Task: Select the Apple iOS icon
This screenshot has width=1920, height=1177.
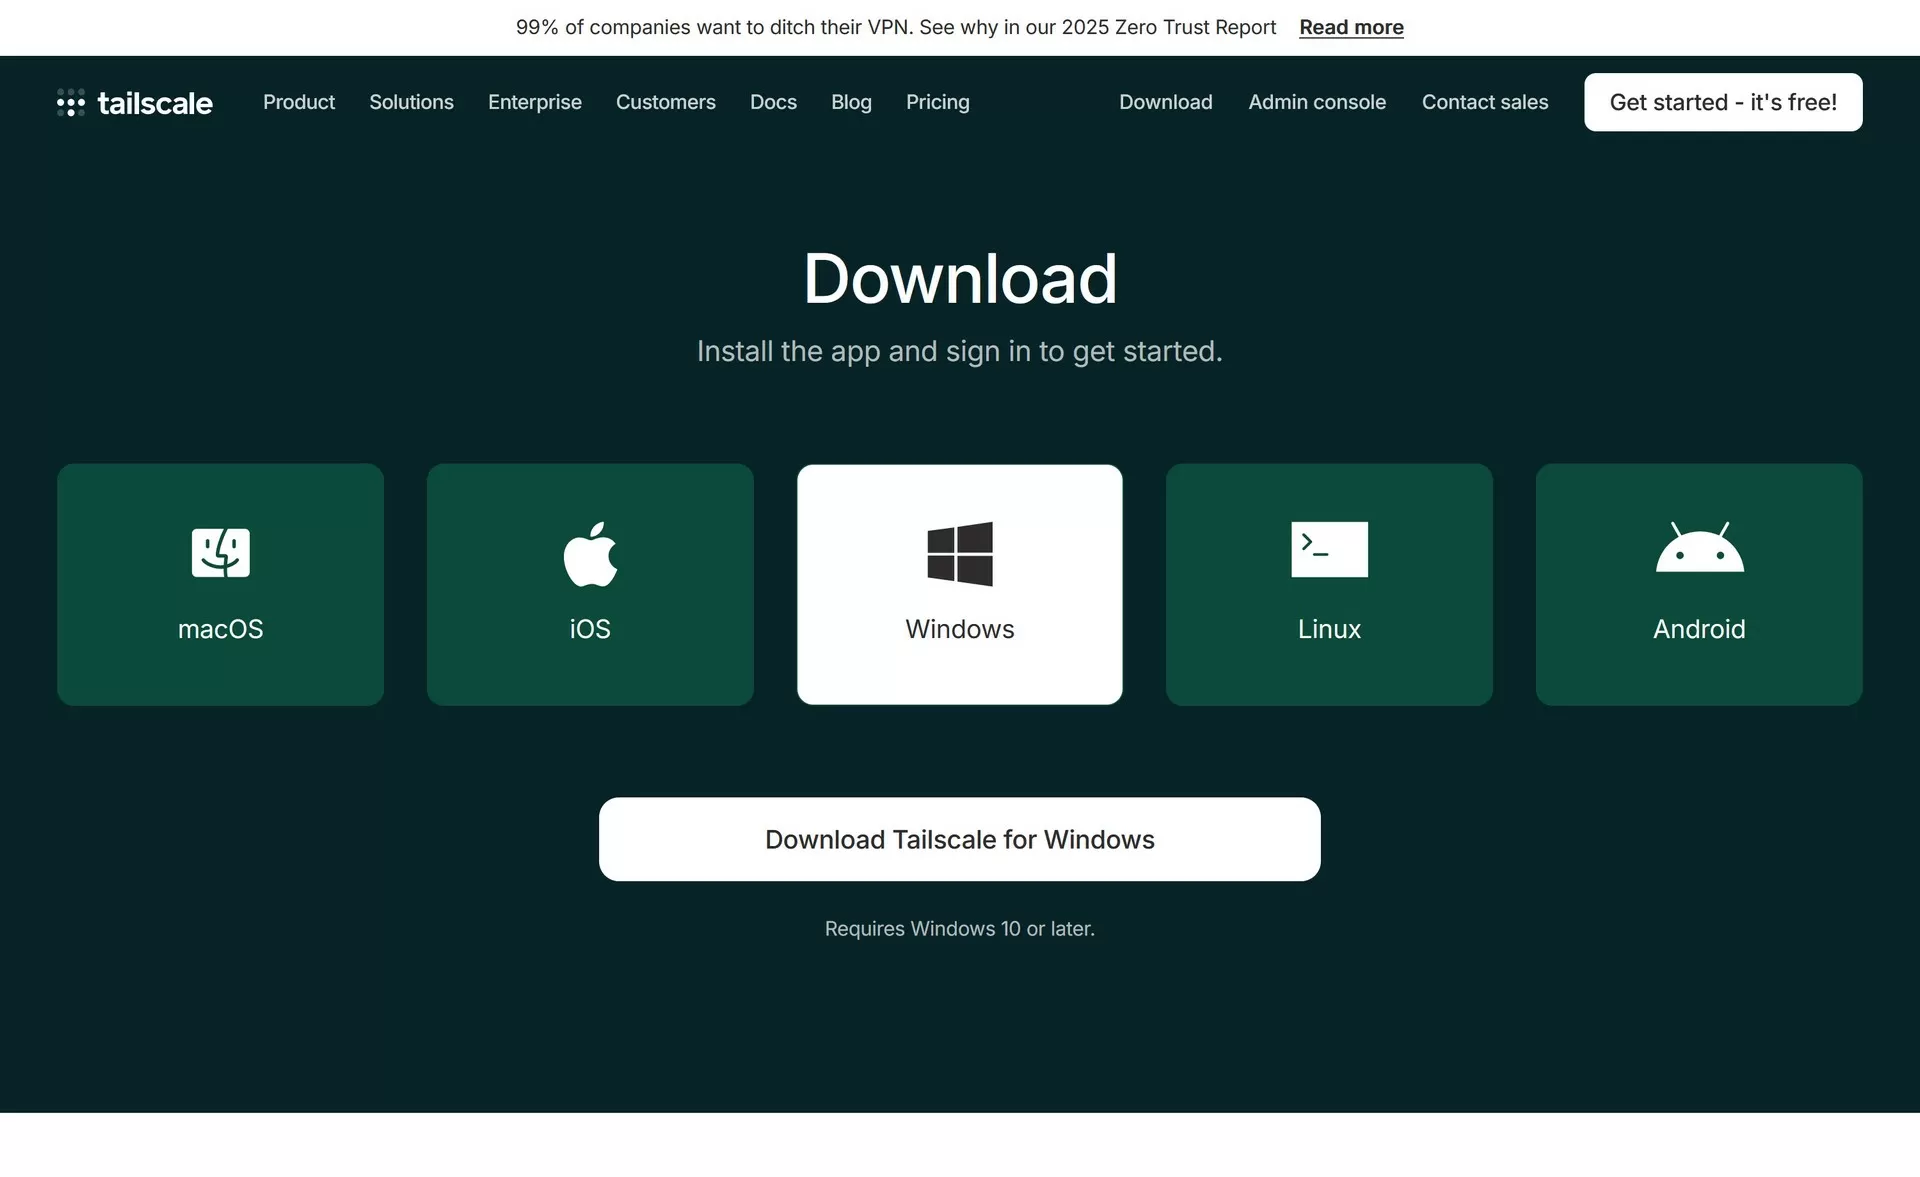Action: [590, 553]
